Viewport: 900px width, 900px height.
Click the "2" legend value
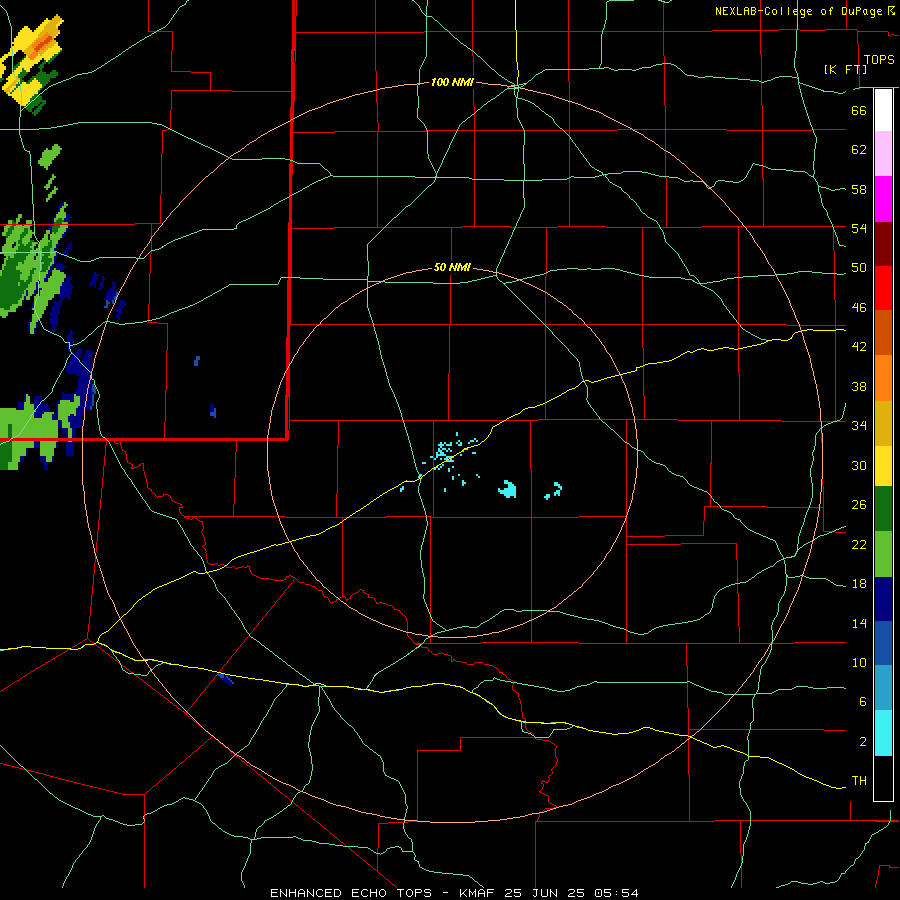862,742
